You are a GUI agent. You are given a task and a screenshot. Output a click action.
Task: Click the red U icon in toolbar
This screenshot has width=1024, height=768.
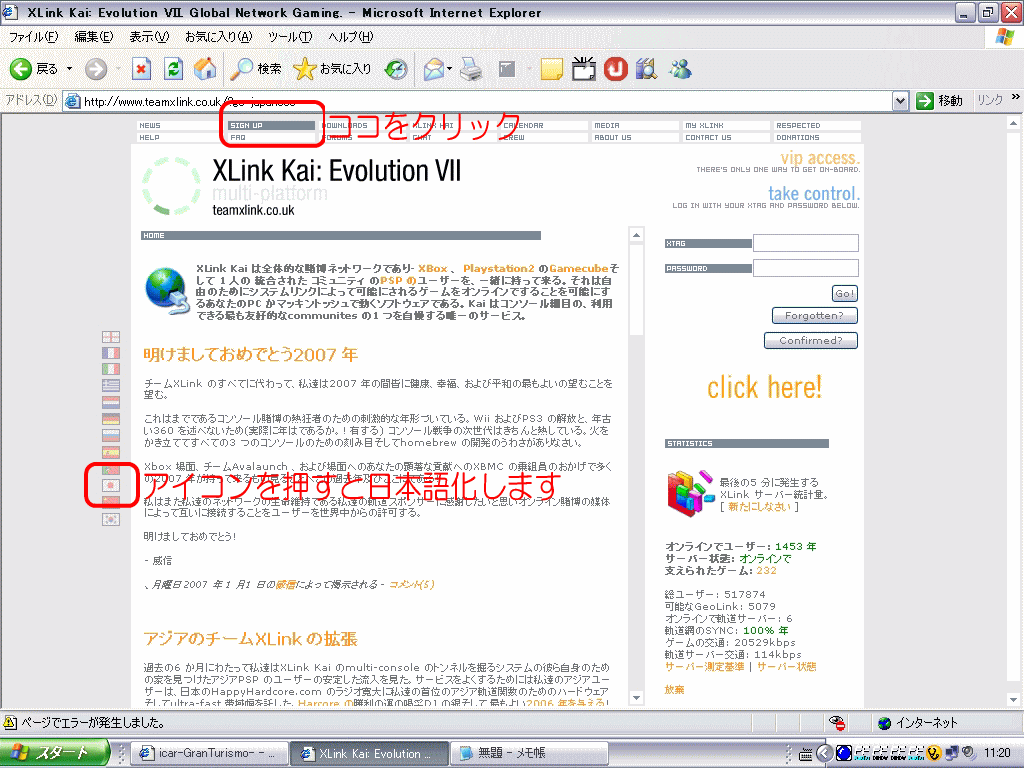[615, 69]
